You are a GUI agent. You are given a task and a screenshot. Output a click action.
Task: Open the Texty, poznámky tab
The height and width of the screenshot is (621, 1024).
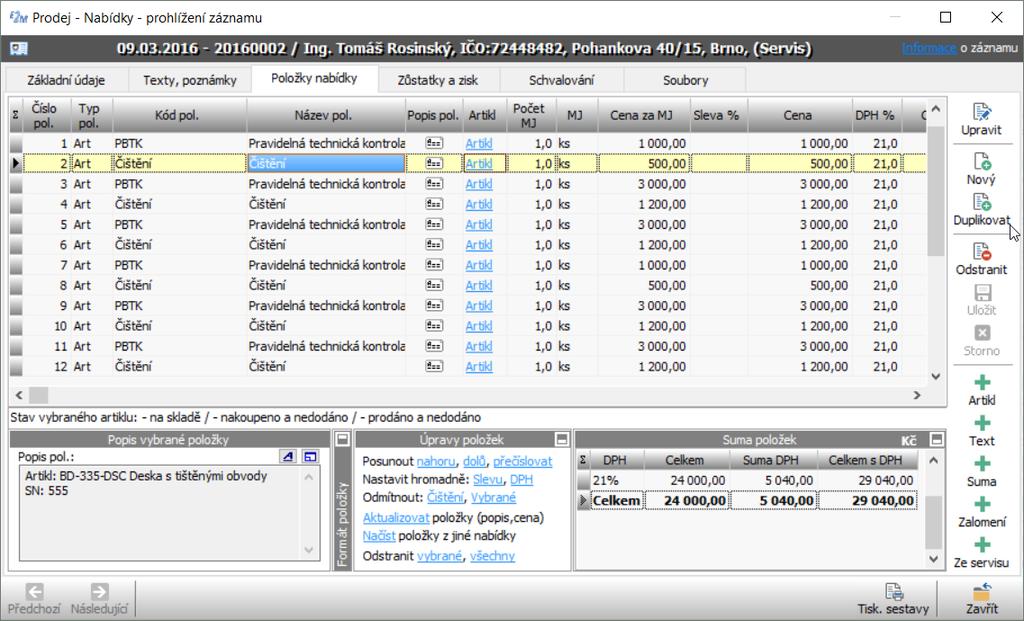click(x=189, y=80)
